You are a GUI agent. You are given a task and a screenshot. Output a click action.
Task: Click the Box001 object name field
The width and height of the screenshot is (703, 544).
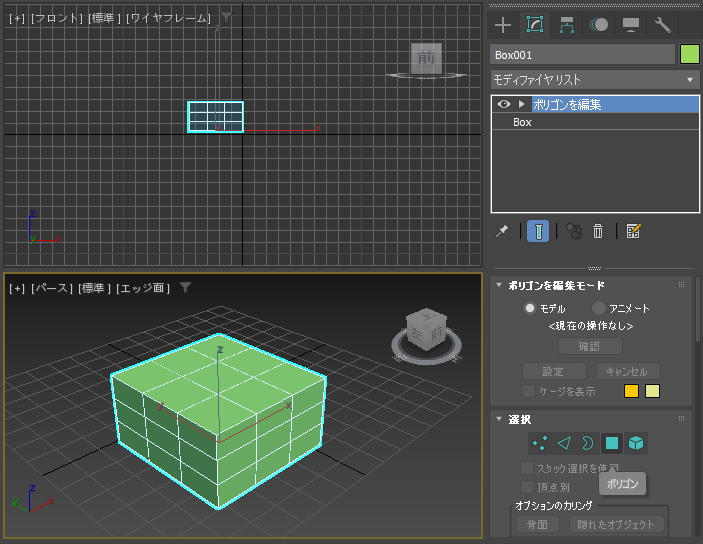coord(582,55)
